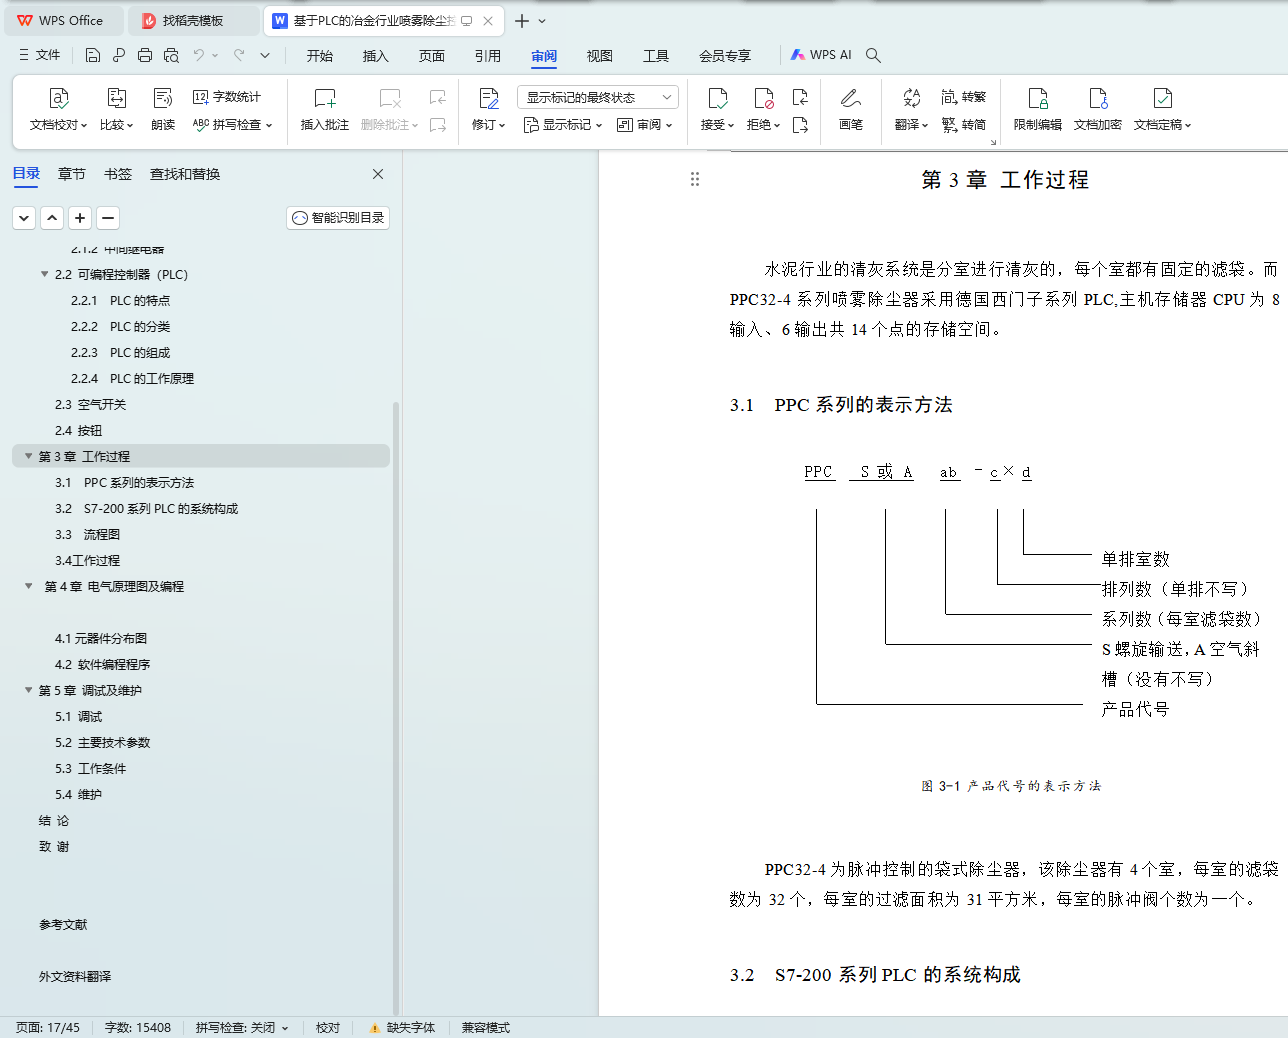Click the outline move-up arrow button
The height and width of the screenshot is (1038, 1288).
click(x=52, y=218)
